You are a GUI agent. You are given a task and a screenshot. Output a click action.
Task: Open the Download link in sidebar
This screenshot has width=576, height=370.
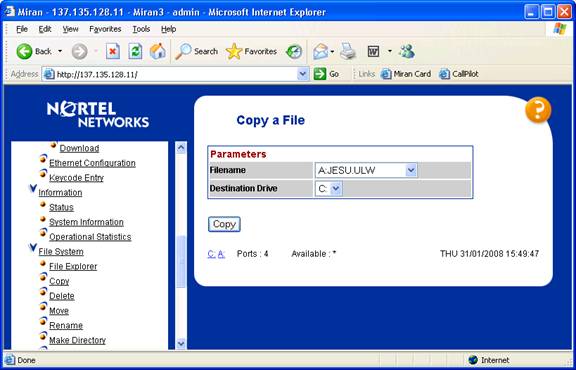[x=79, y=148]
